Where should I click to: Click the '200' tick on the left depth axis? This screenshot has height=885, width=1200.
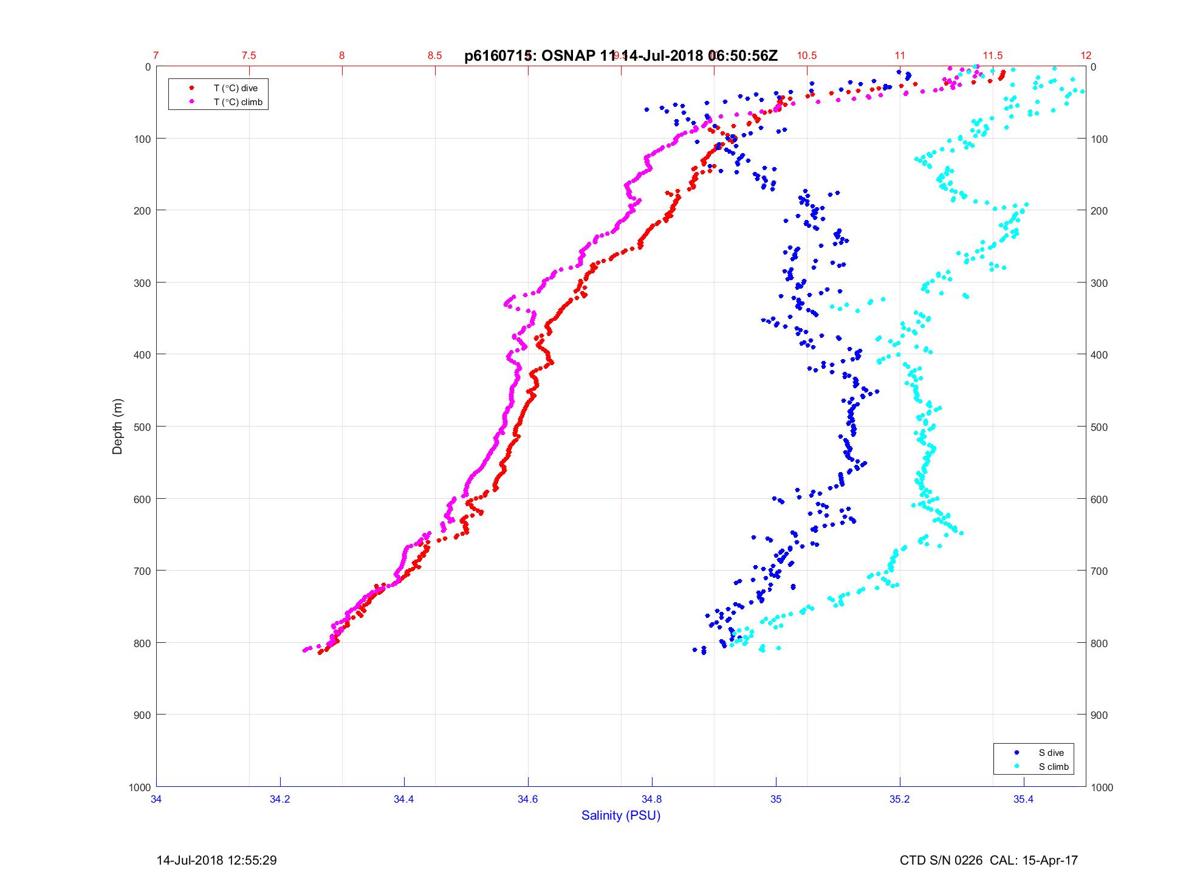pyautogui.click(x=141, y=211)
